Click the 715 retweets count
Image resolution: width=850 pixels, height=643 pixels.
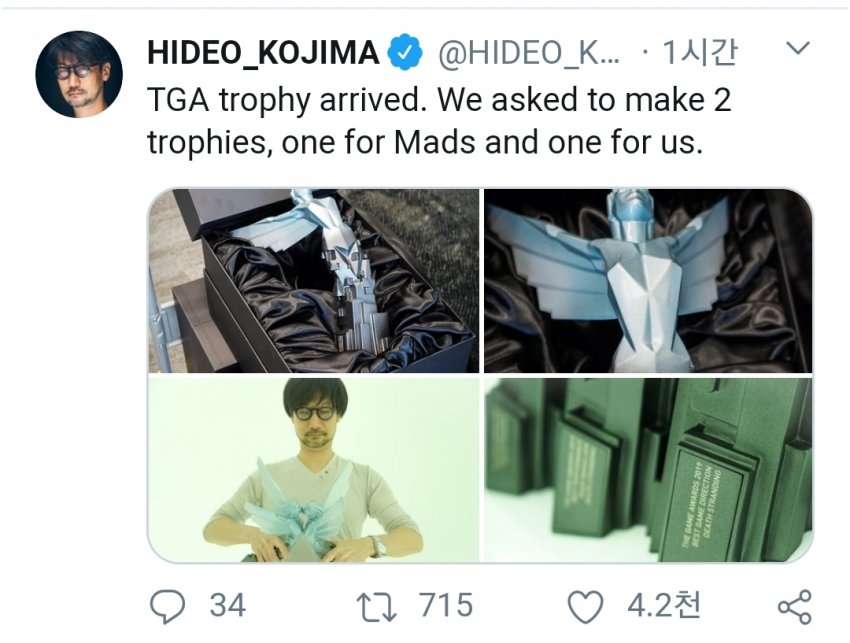tap(446, 606)
